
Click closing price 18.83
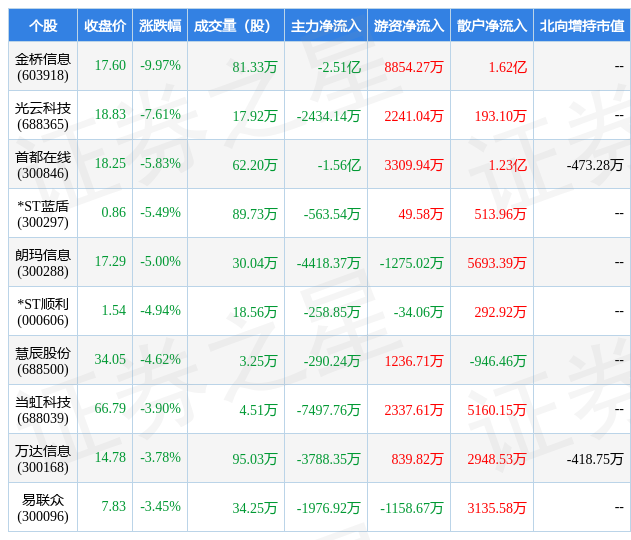(x=110, y=114)
